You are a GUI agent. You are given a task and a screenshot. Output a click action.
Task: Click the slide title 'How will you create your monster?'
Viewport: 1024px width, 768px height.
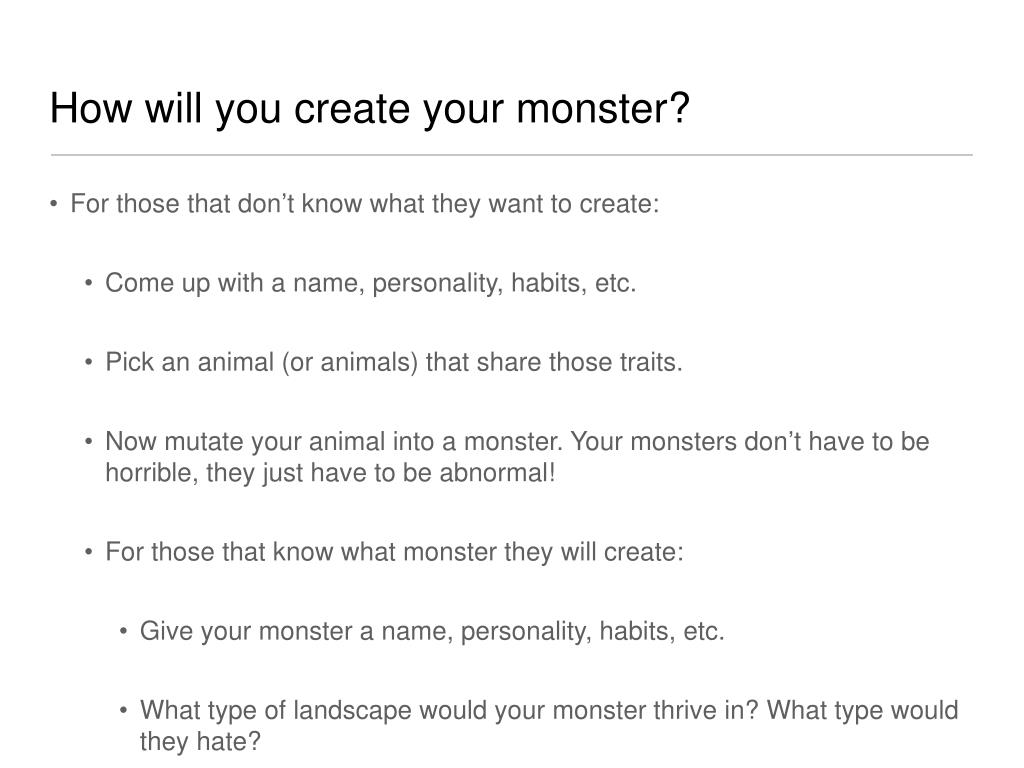(x=370, y=108)
